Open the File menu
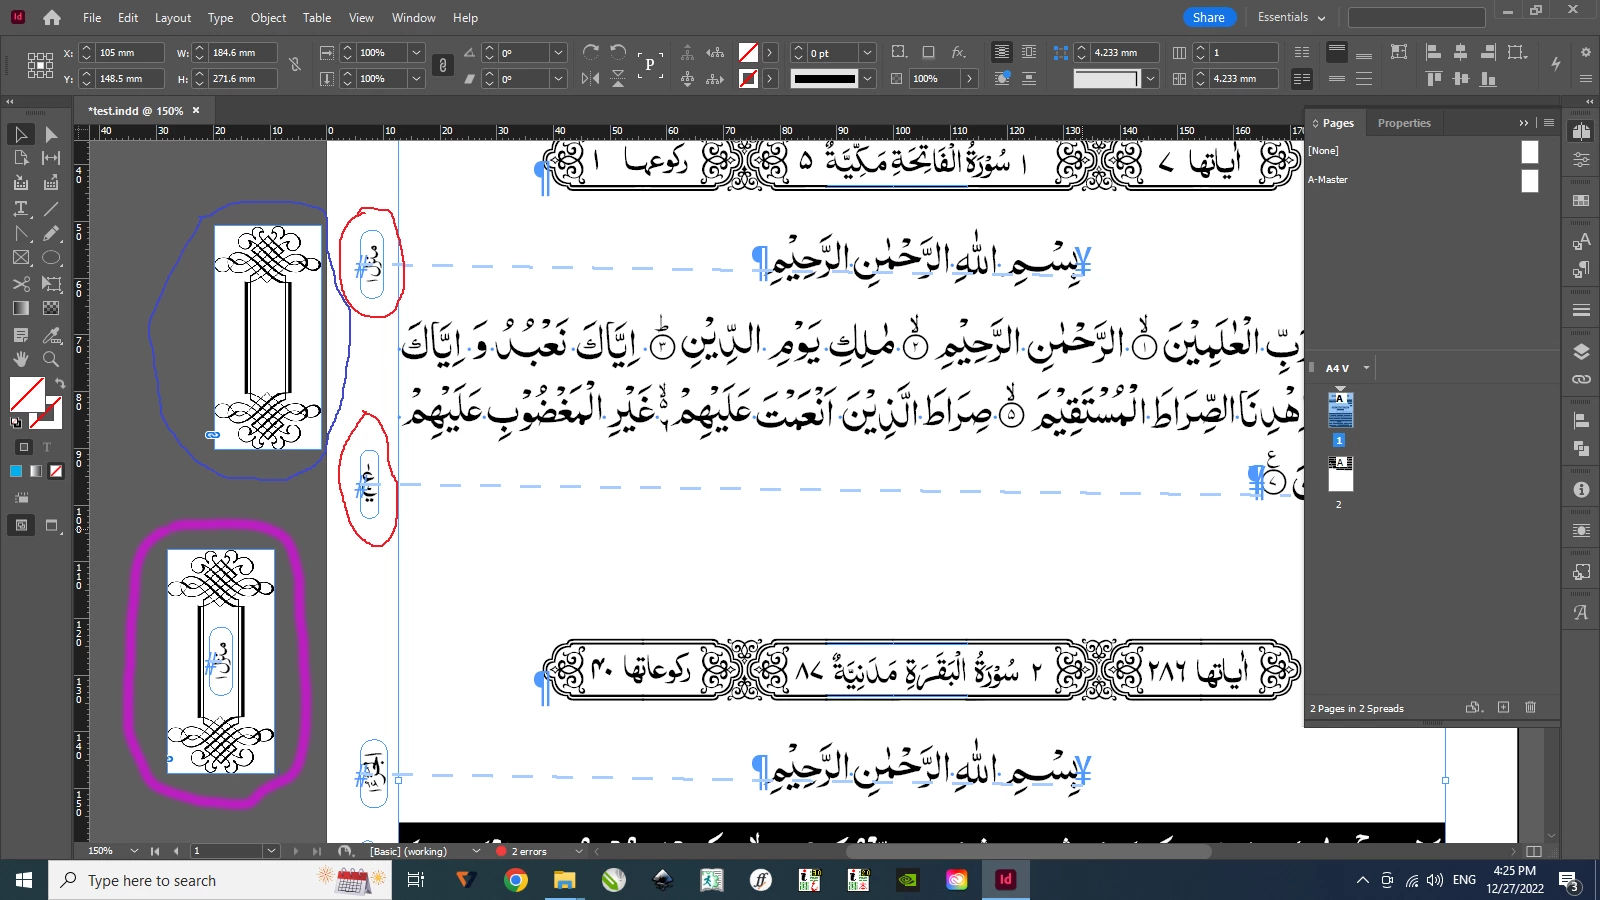Image resolution: width=1600 pixels, height=900 pixels. (92, 17)
